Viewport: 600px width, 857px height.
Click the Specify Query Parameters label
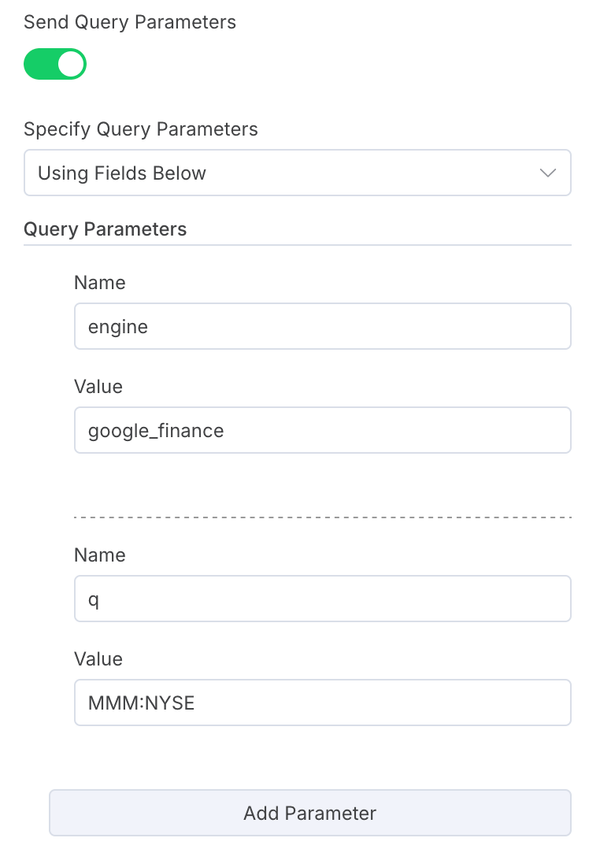pyautogui.click(x=140, y=129)
